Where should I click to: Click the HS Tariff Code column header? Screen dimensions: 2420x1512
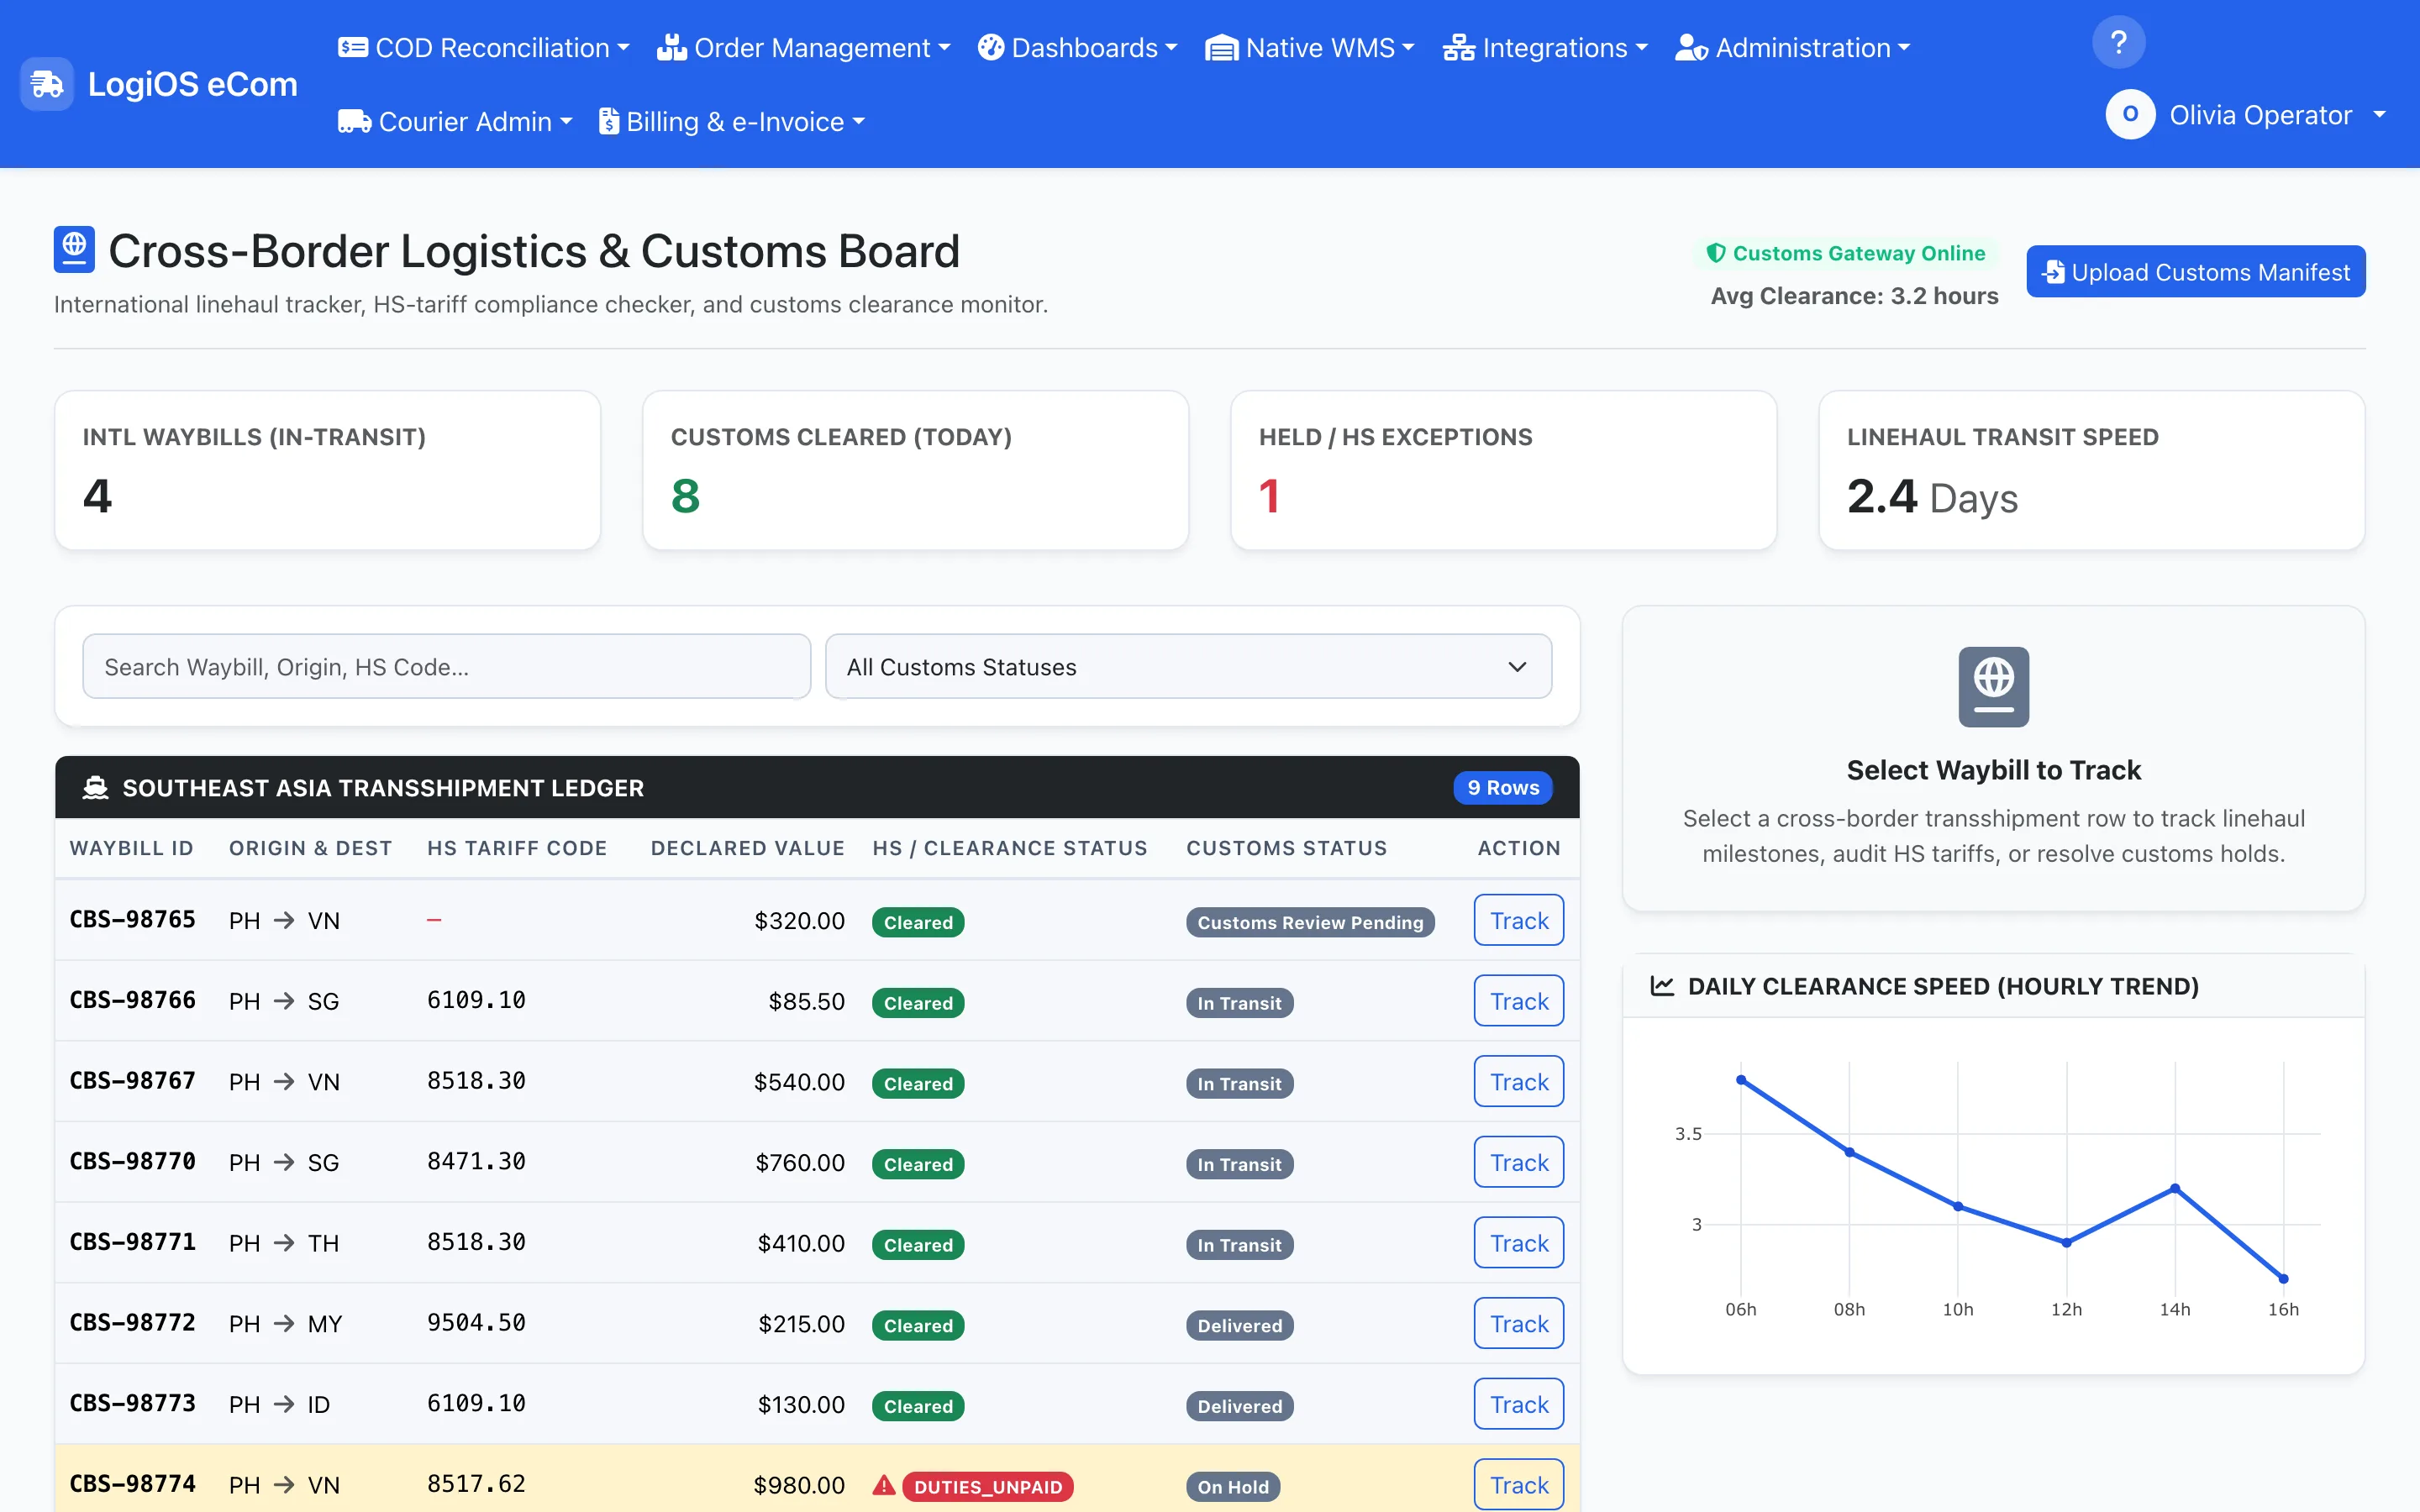[517, 848]
